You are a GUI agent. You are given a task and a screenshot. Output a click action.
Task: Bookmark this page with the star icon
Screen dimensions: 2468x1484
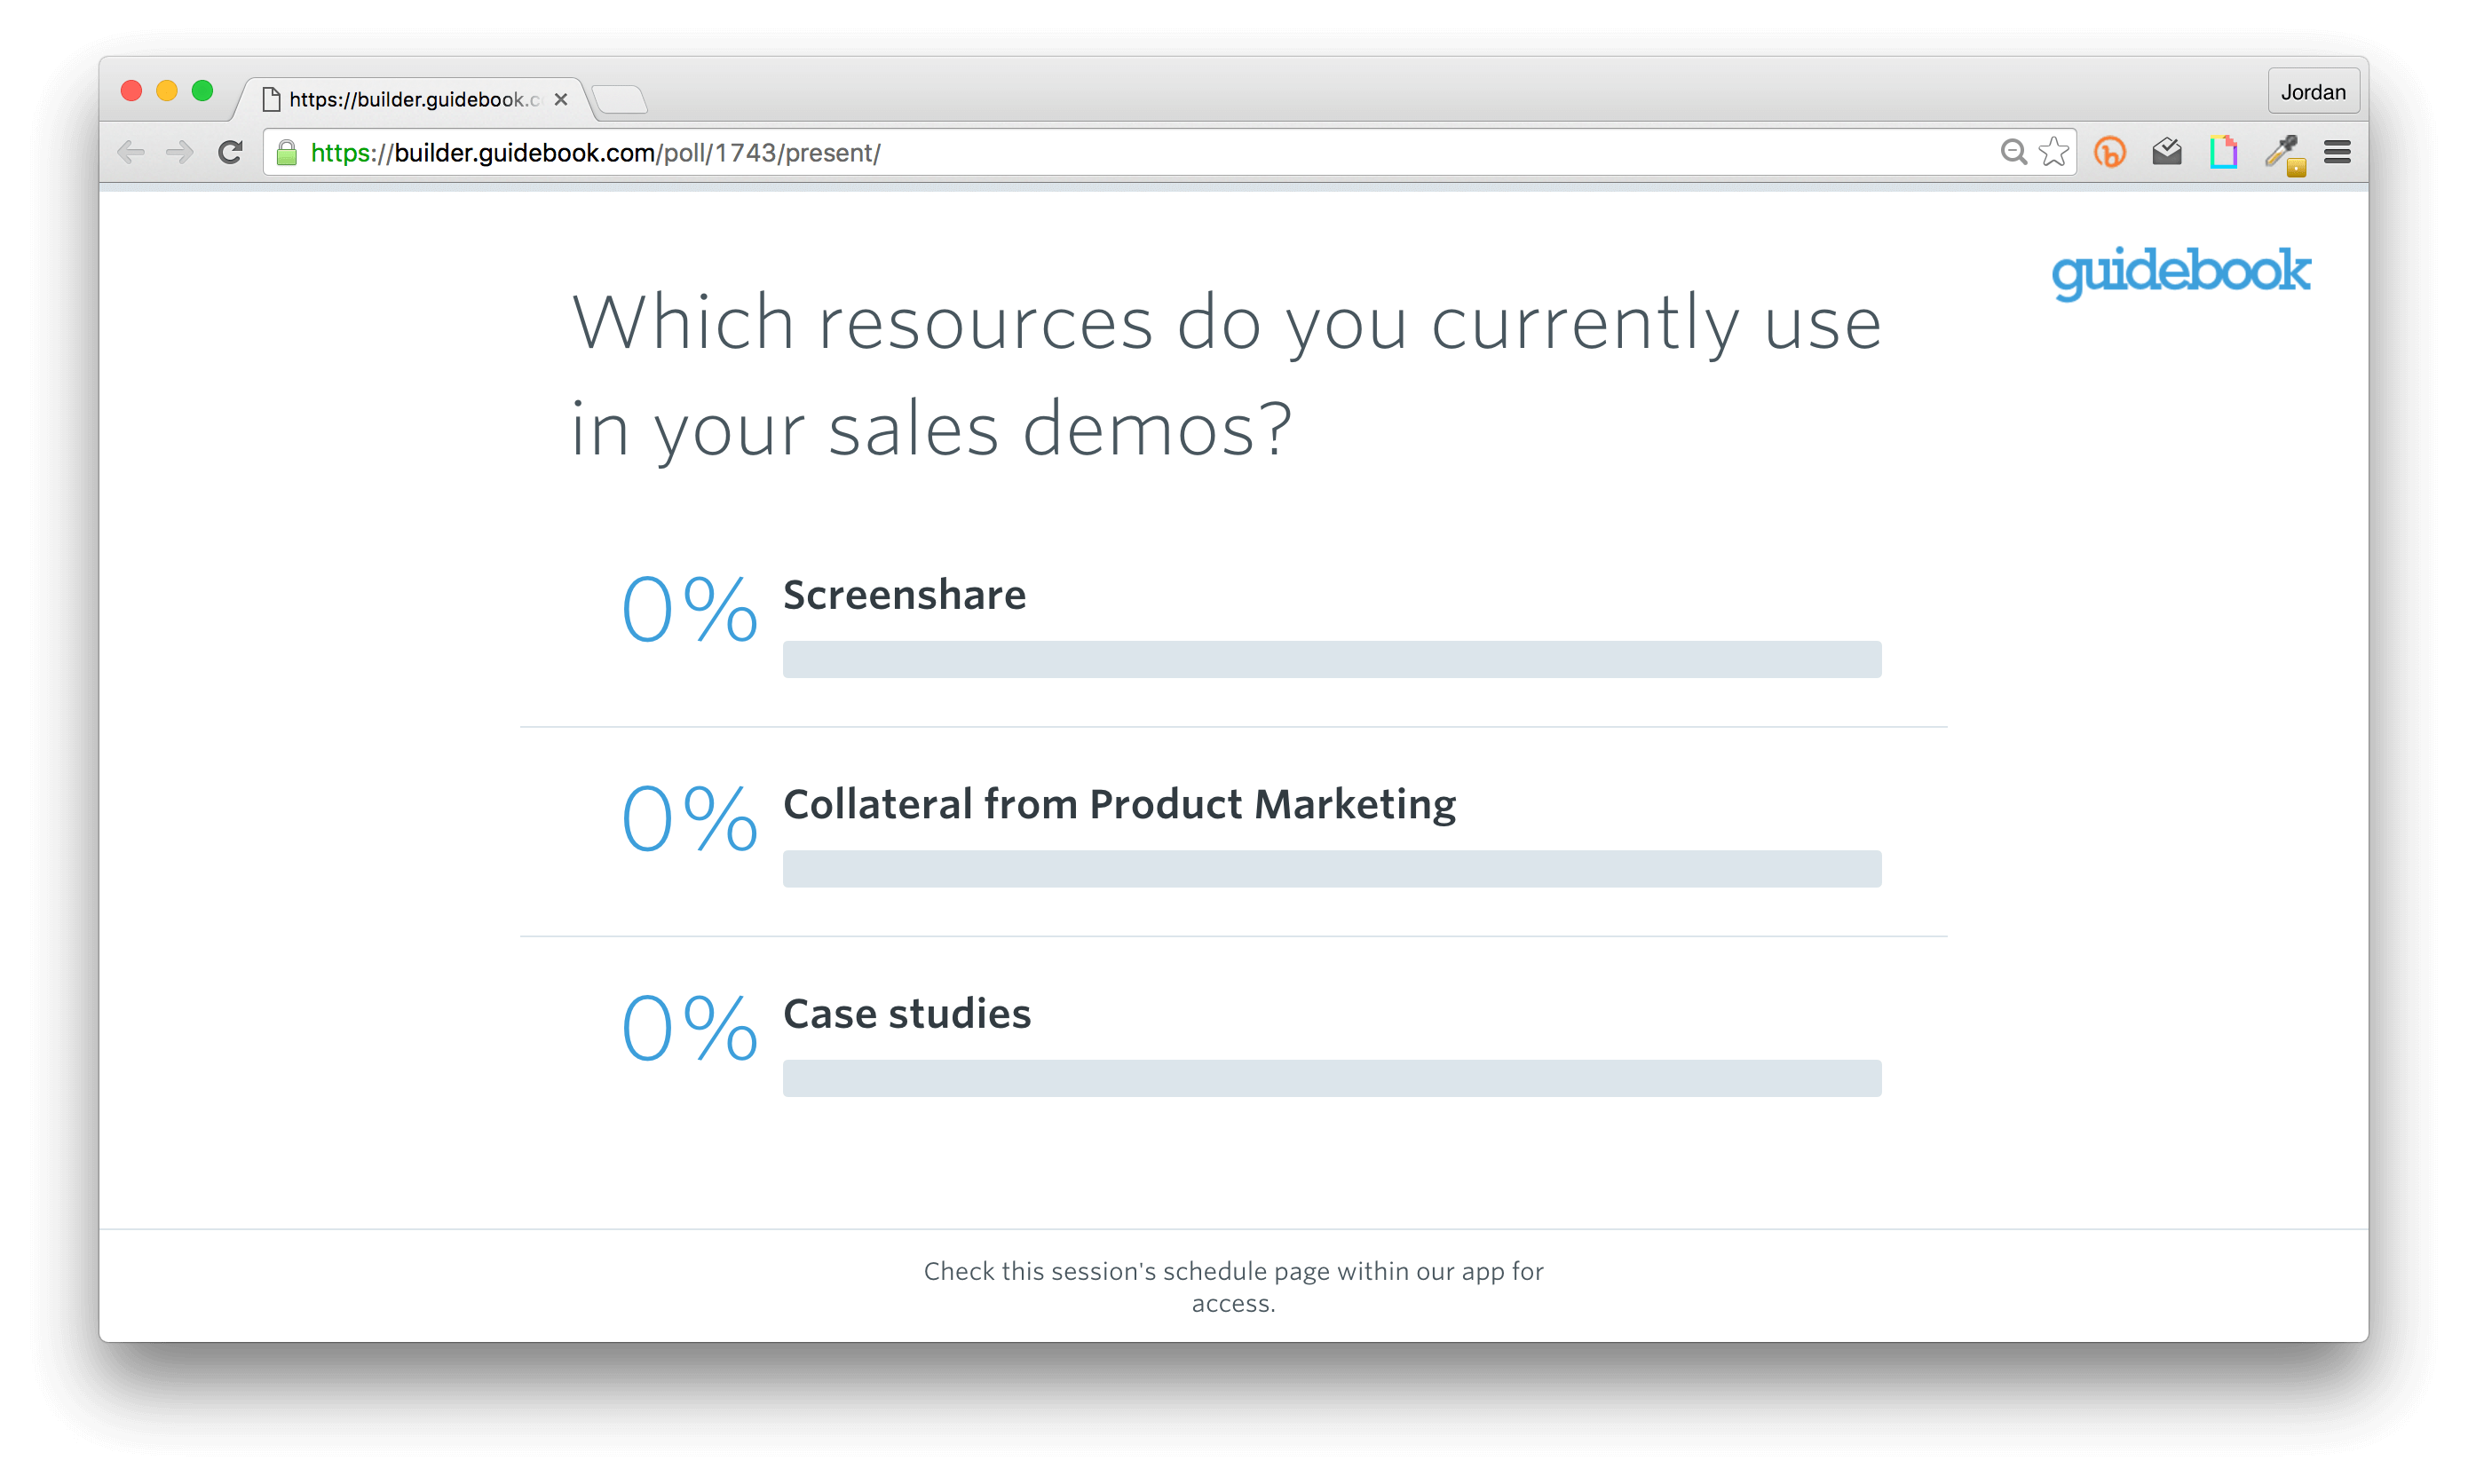[2055, 152]
